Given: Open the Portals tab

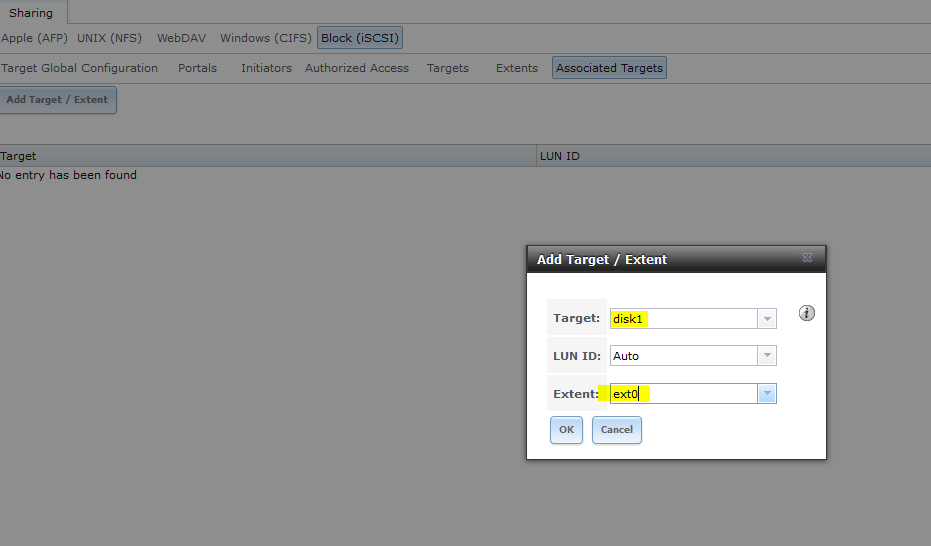Looking at the screenshot, I should 198,68.
